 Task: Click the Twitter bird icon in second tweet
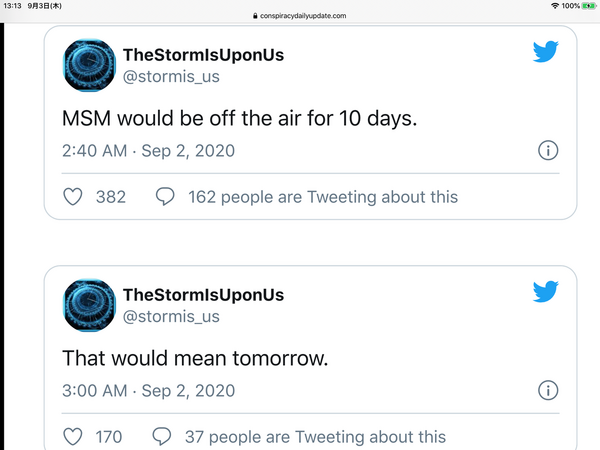[546, 291]
